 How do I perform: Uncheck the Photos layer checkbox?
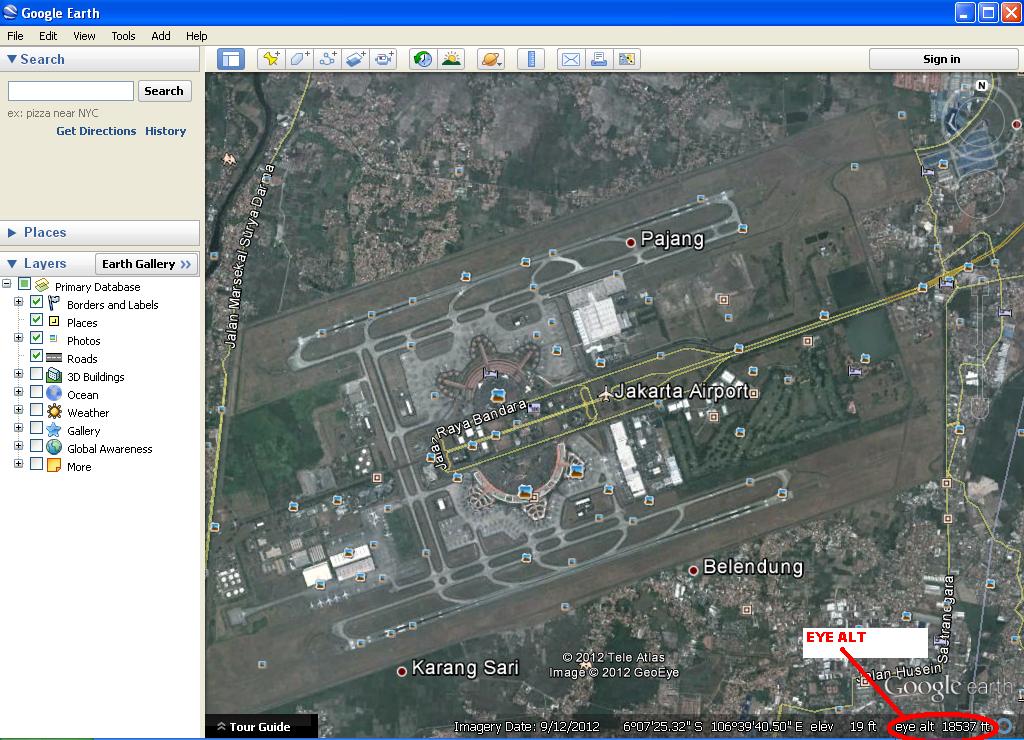pos(37,338)
